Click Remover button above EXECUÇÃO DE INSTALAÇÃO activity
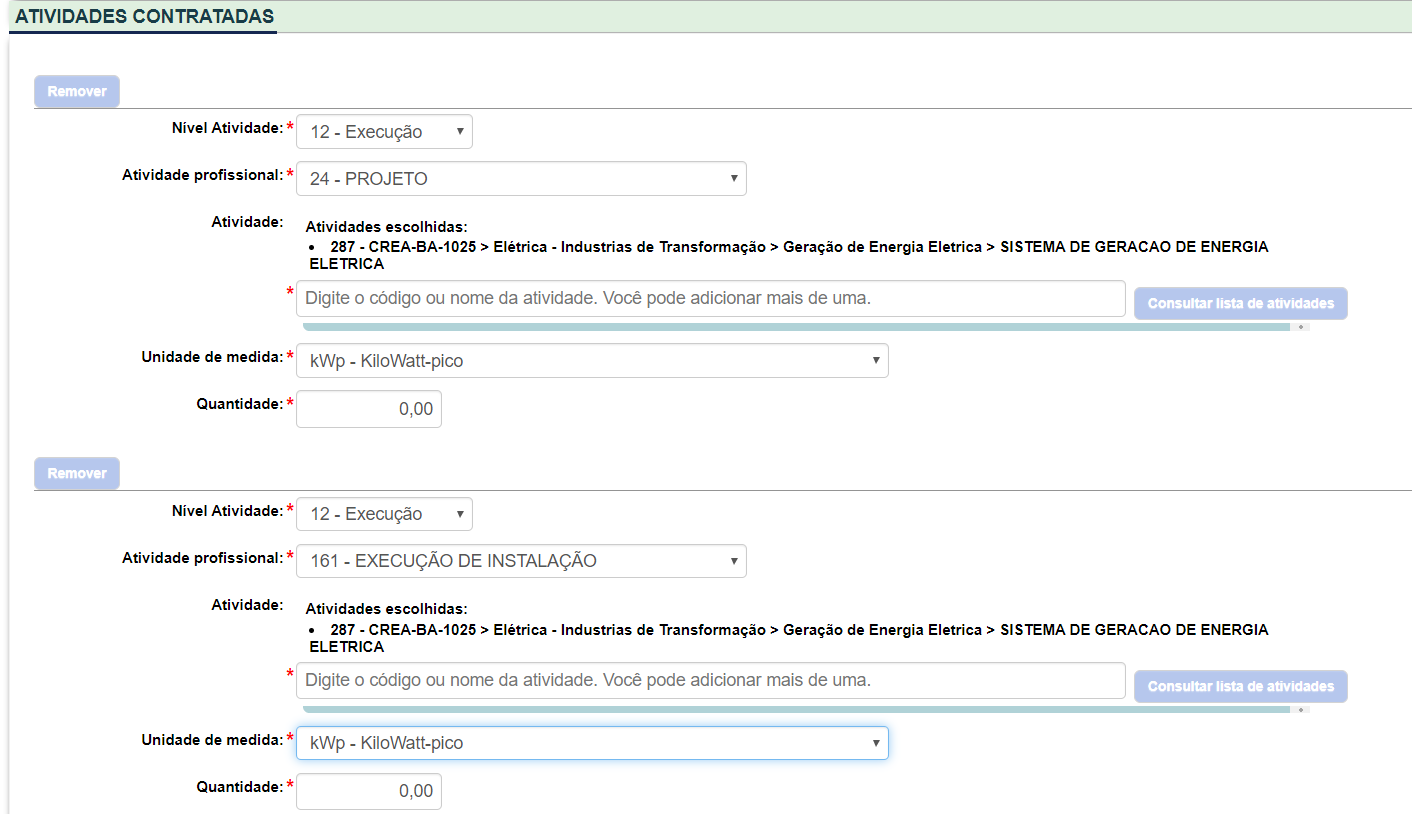The image size is (1412, 814). 77,473
